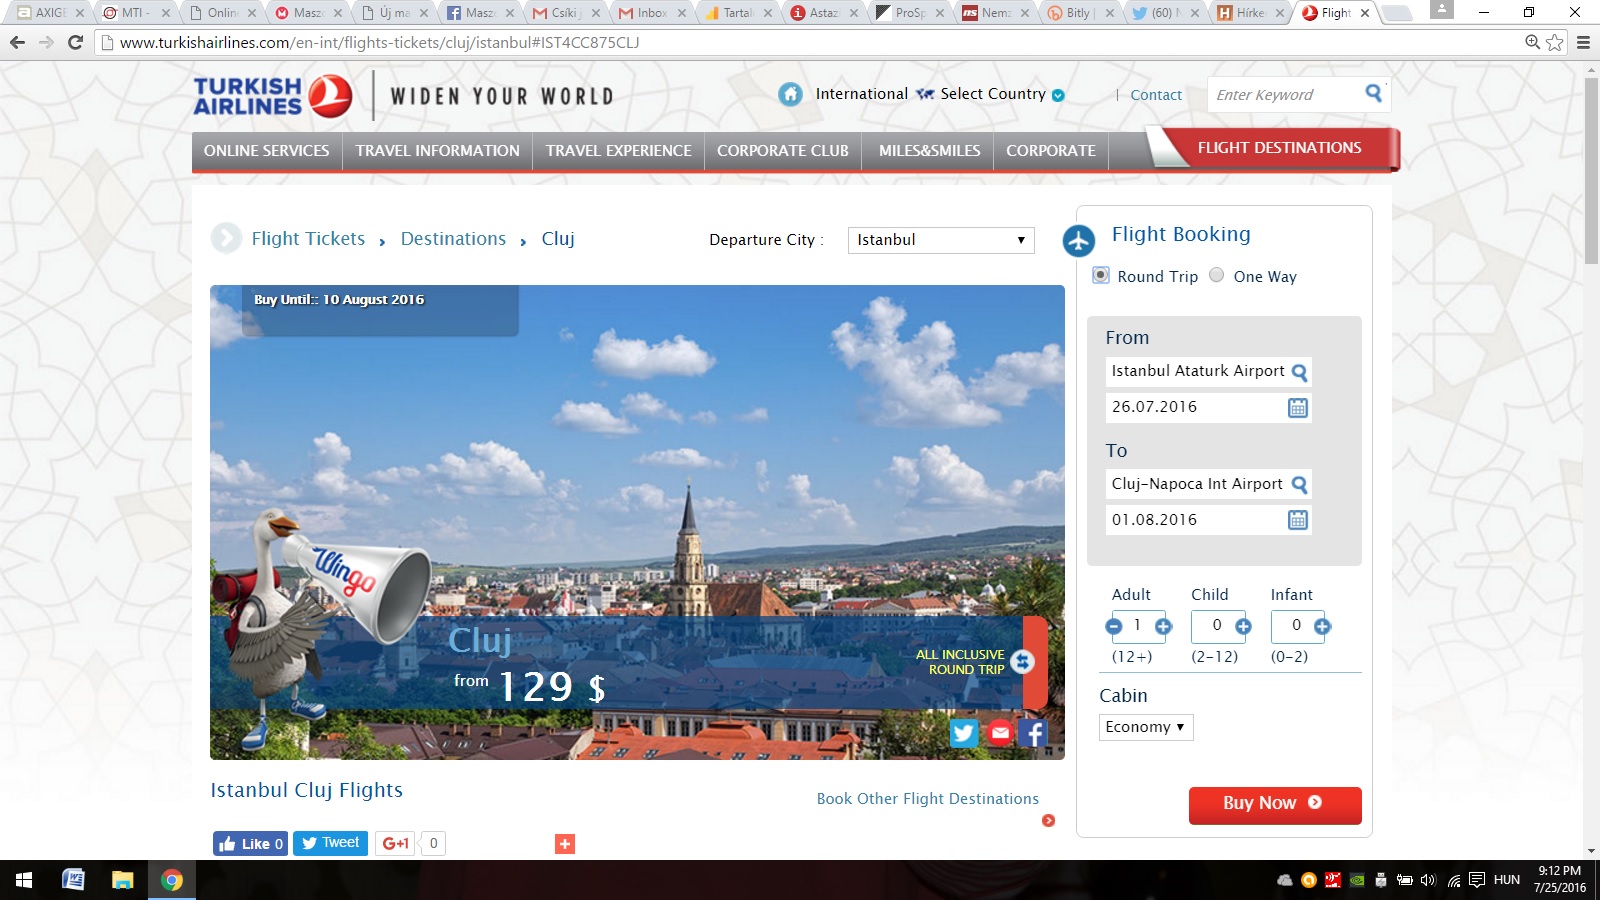Open the Departure City dropdown

click(941, 240)
